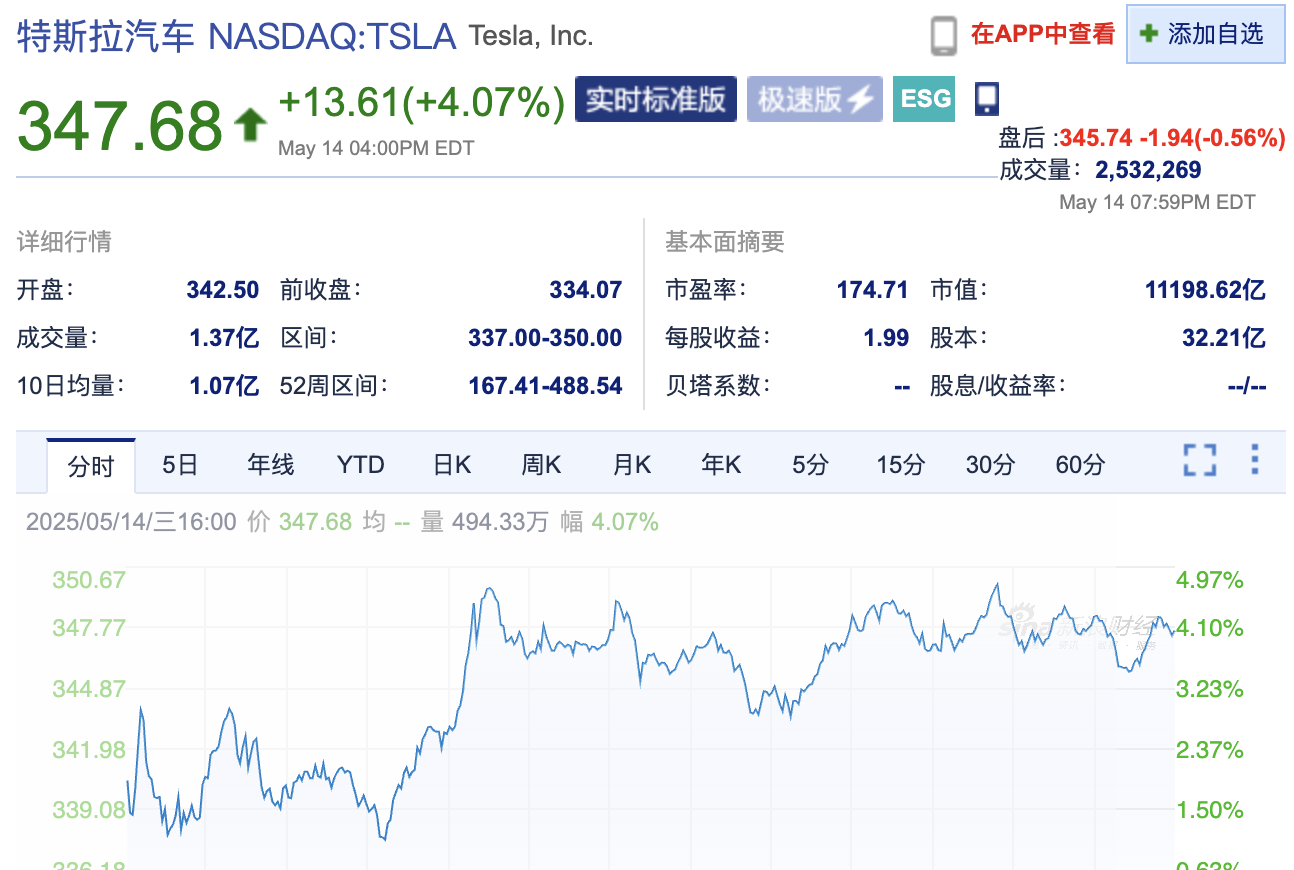The height and width of the screenshot is (870, 1294).
Task: Click the 股本 value 32.21亿
Action: [1224, 338]
